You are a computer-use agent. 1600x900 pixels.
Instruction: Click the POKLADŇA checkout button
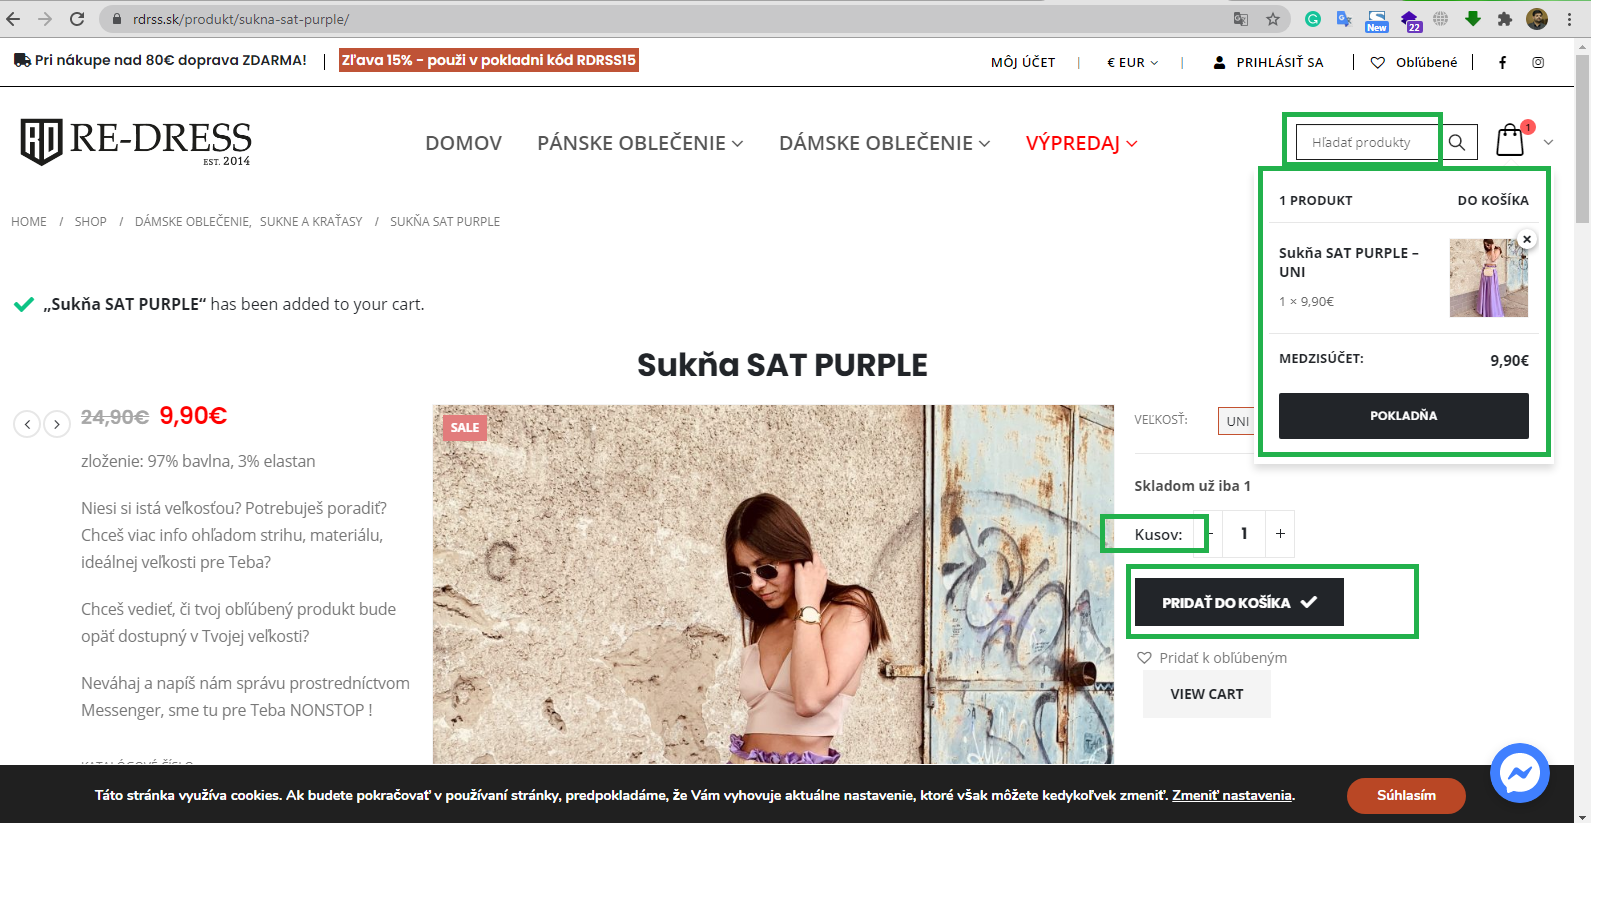[1404, 416]
